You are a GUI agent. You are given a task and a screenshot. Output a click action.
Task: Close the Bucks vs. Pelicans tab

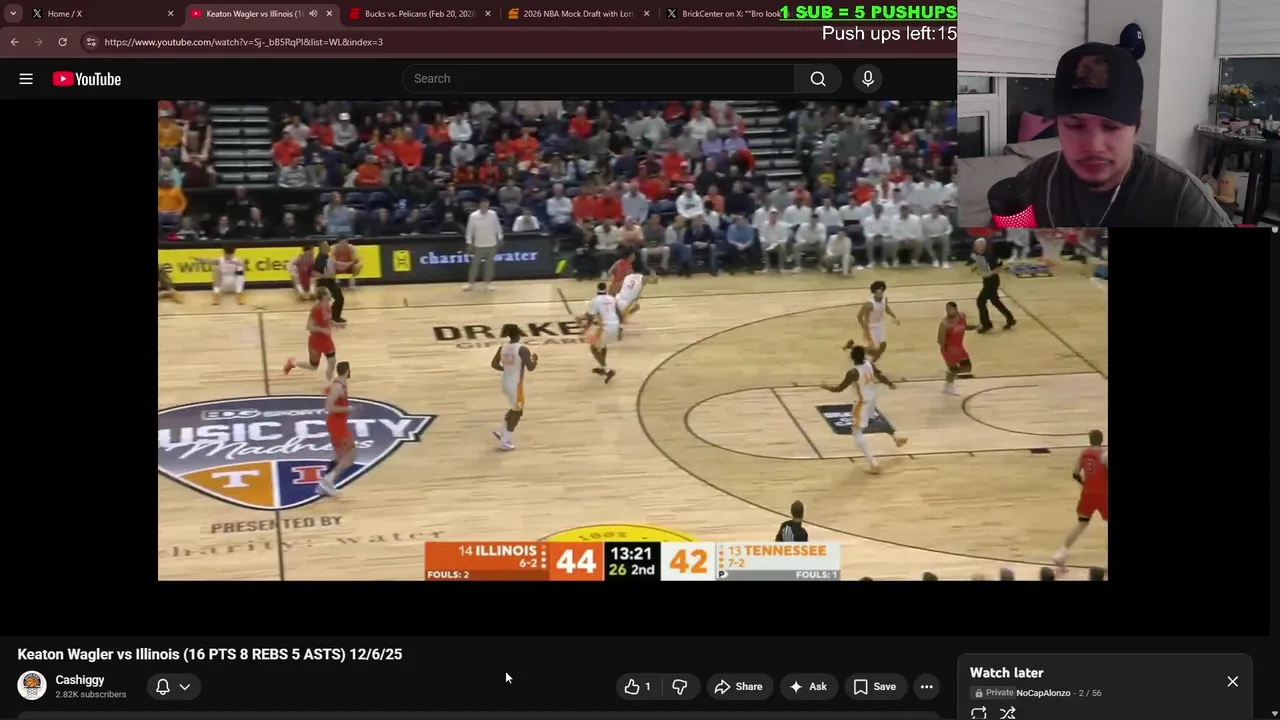pos(487,13)
